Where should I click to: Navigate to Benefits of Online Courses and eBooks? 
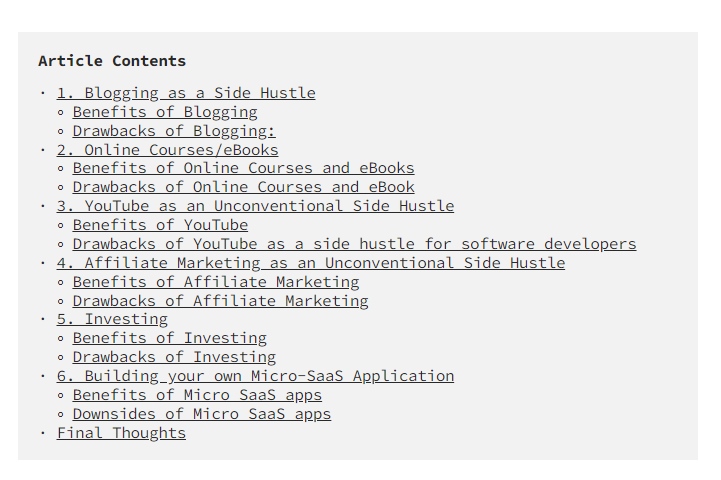pos(243,168)
